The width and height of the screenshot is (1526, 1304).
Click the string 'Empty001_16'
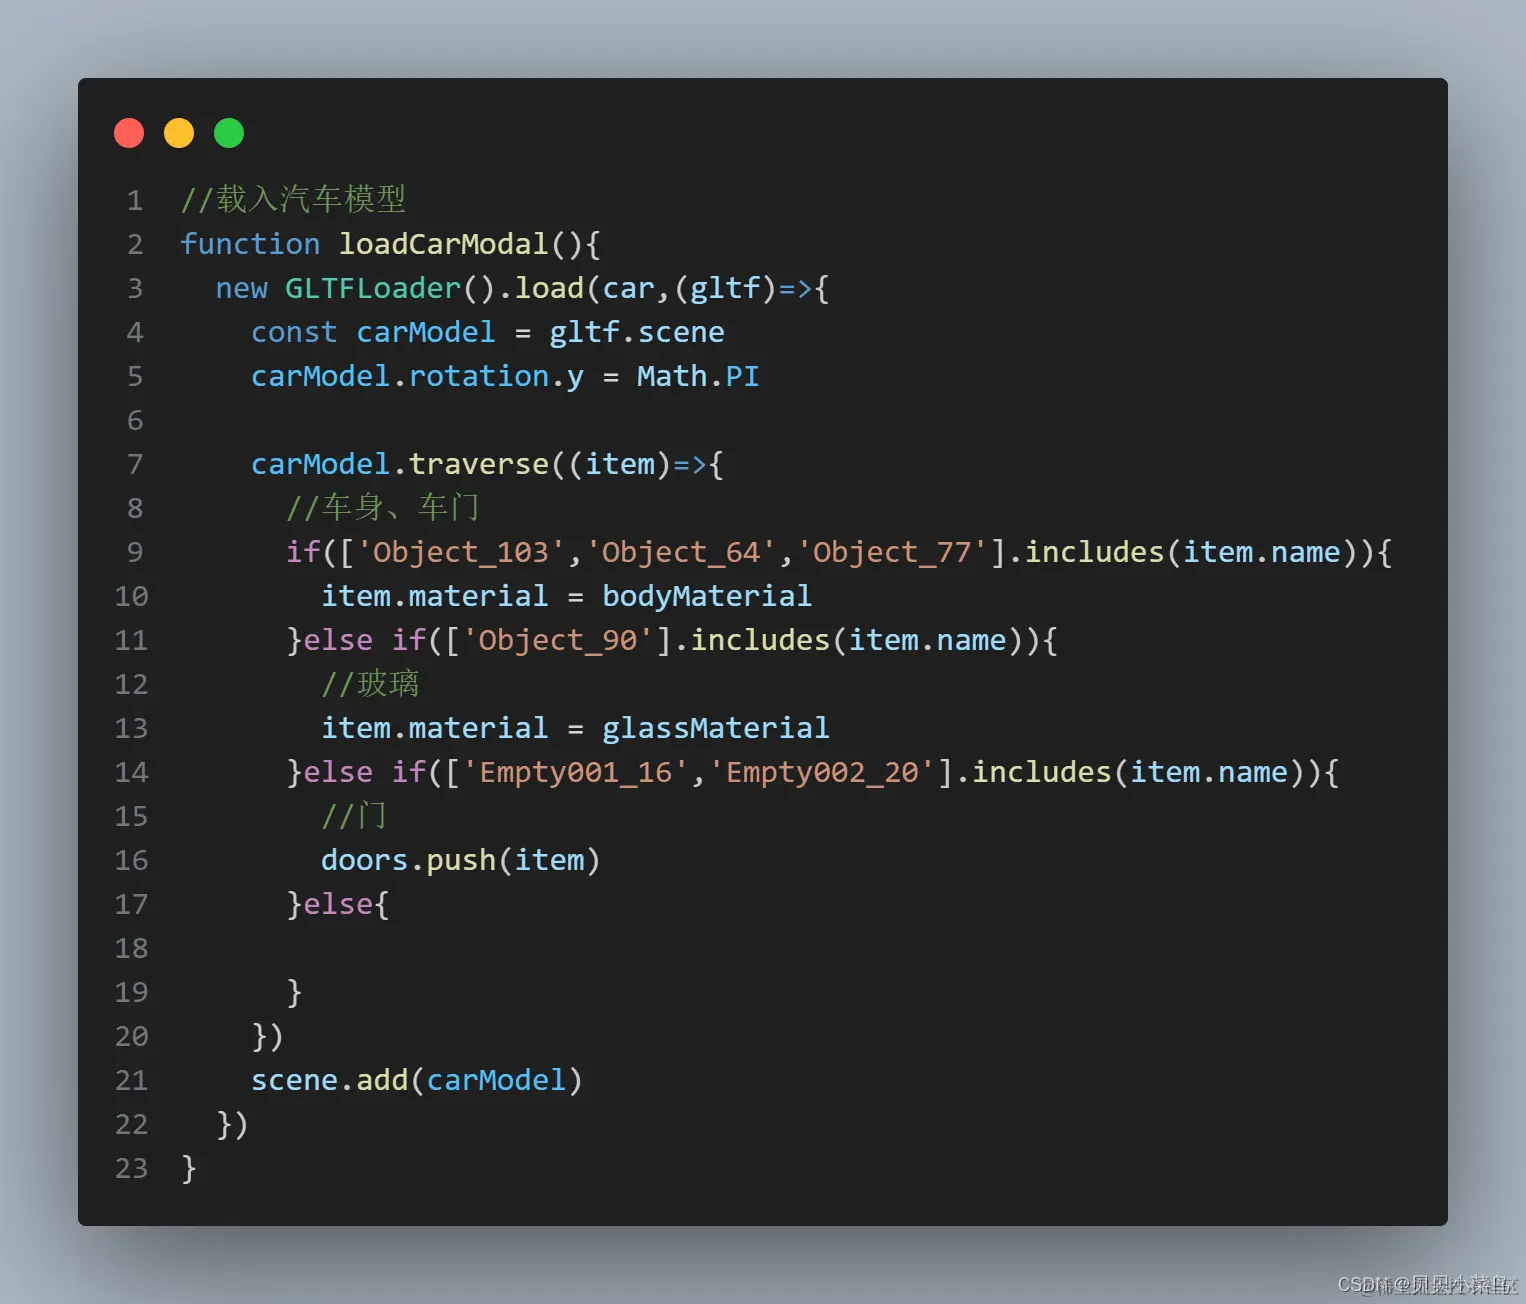(x=575, y=772)
